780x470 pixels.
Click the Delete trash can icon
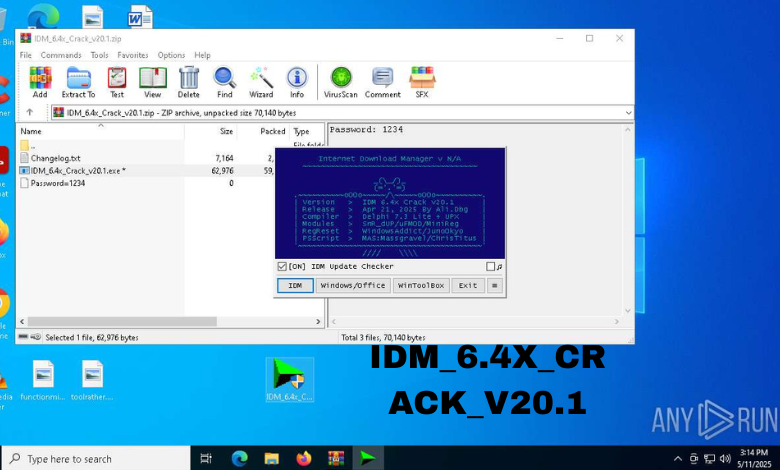pyautogui.click(x=189, y=82)
